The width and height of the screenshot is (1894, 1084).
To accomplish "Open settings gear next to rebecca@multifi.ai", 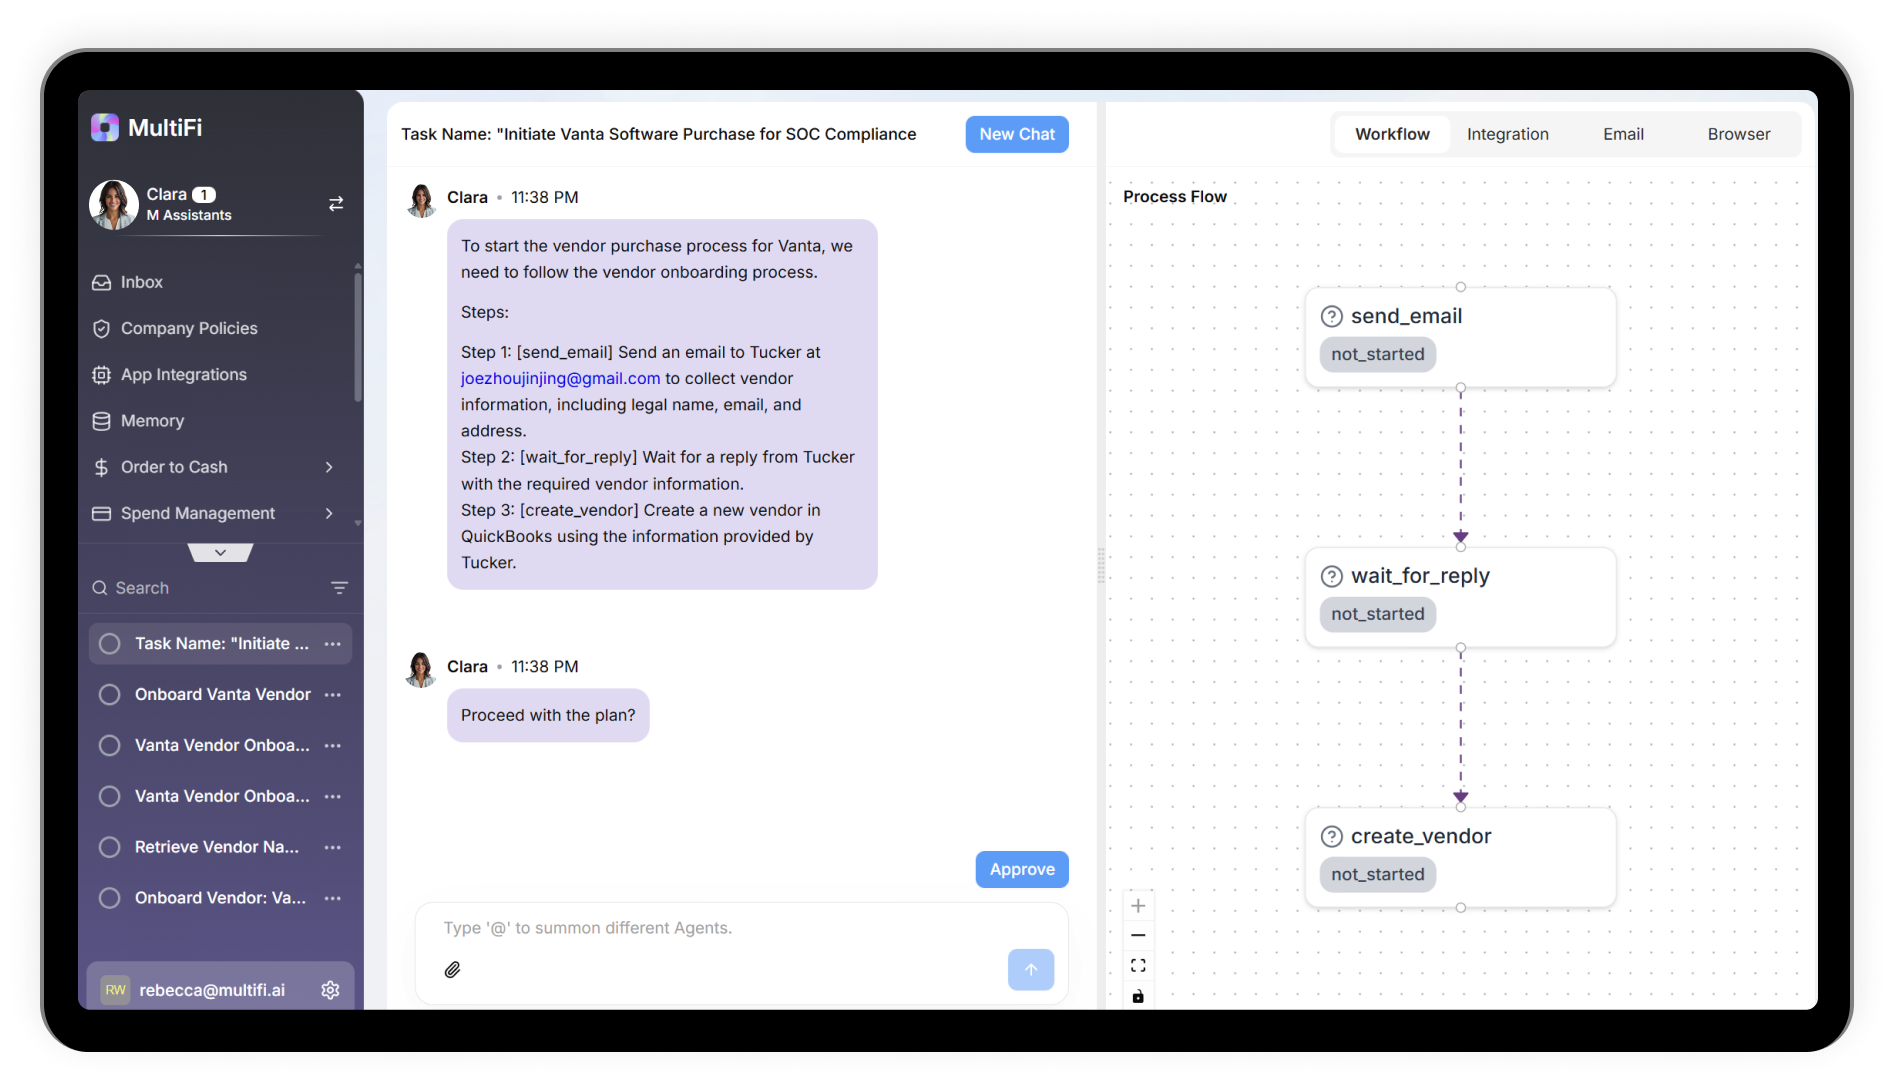I will point(330,990).
